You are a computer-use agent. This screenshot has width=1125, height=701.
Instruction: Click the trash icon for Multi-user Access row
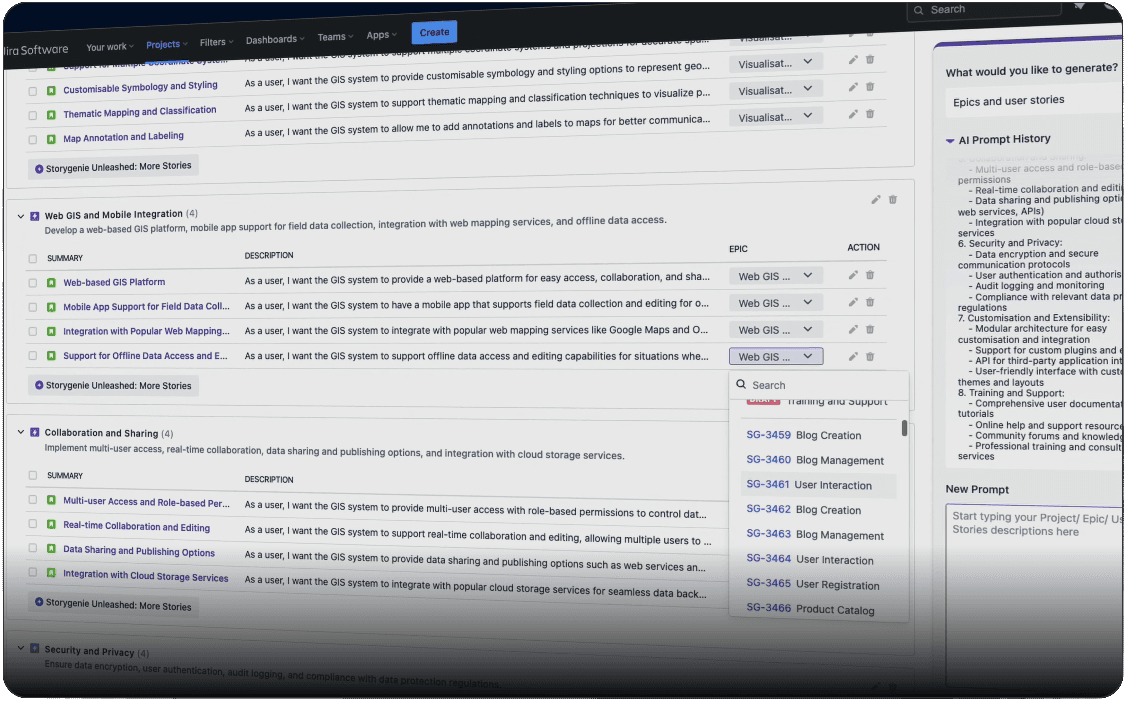(x=869, y=502)
